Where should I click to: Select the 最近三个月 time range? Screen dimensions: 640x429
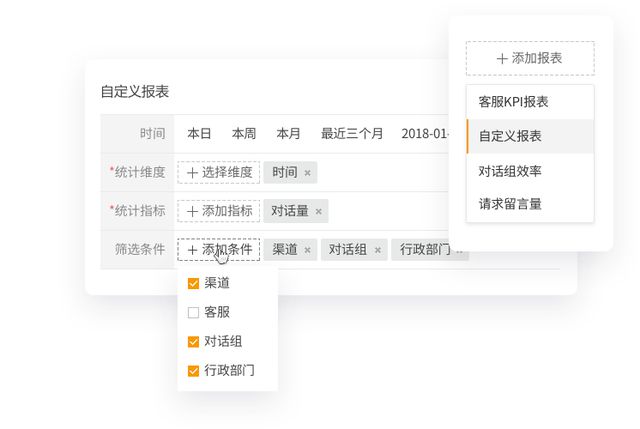click(x=352, y=134)
